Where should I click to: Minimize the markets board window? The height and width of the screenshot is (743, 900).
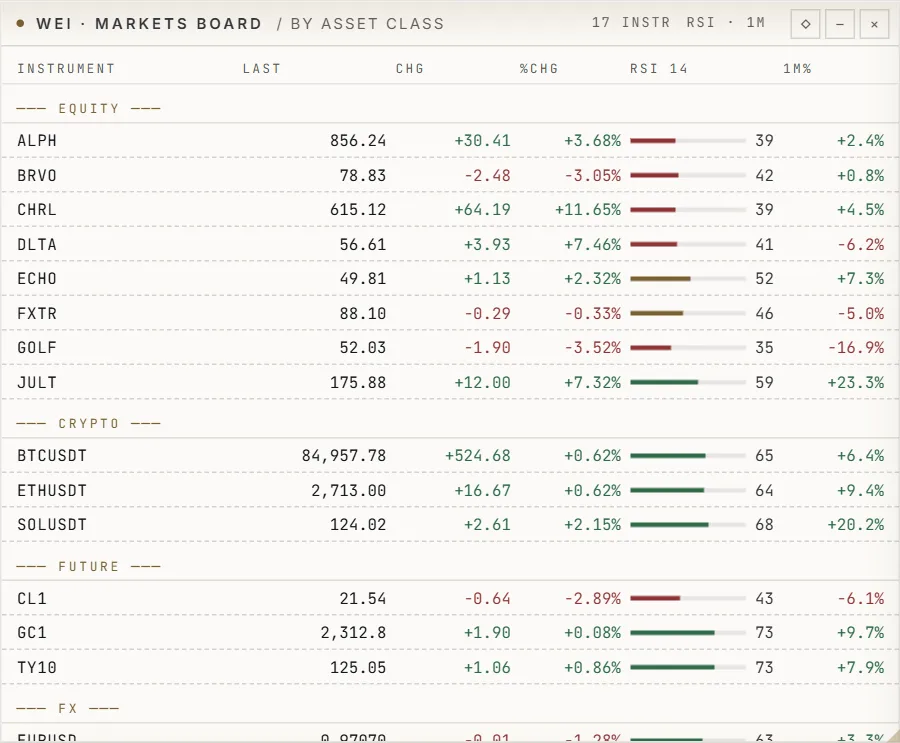point(840,24)
